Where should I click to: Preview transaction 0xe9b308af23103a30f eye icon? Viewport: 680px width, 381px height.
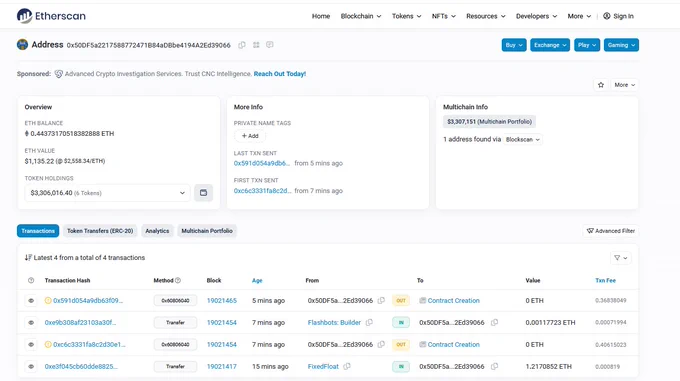point(31,322)
